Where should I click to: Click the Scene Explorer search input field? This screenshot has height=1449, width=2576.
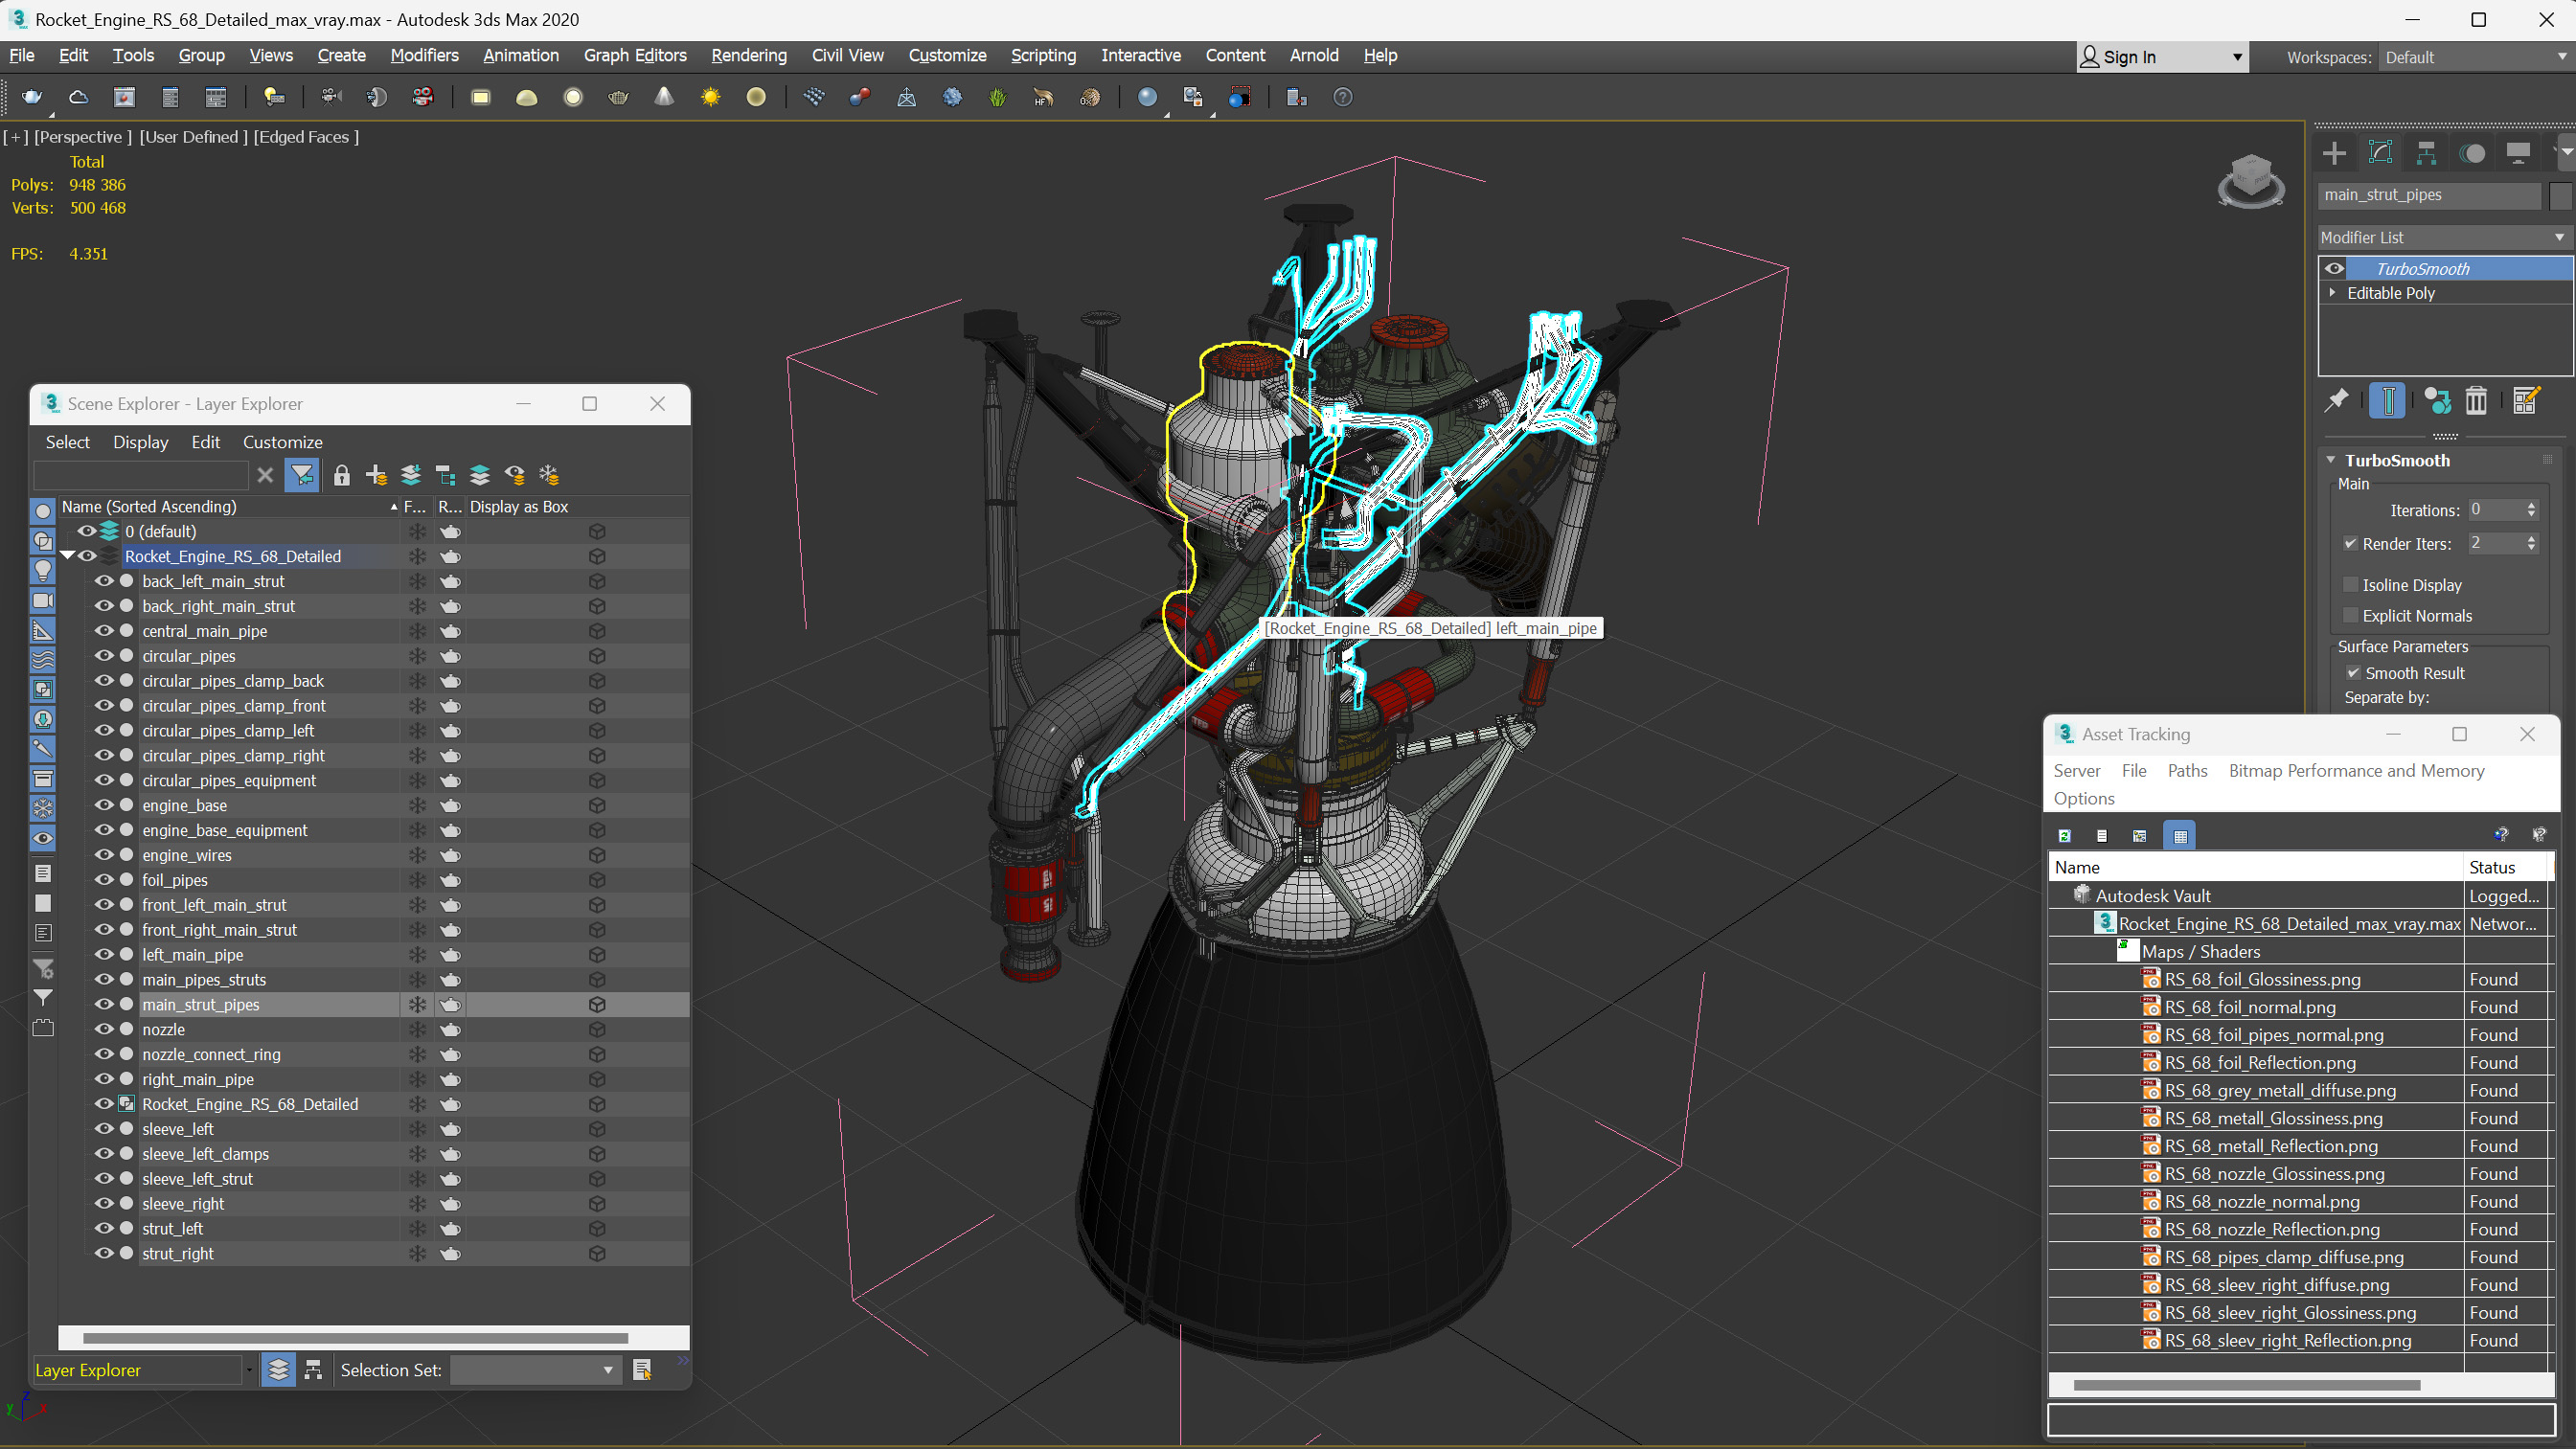(141, 475)
